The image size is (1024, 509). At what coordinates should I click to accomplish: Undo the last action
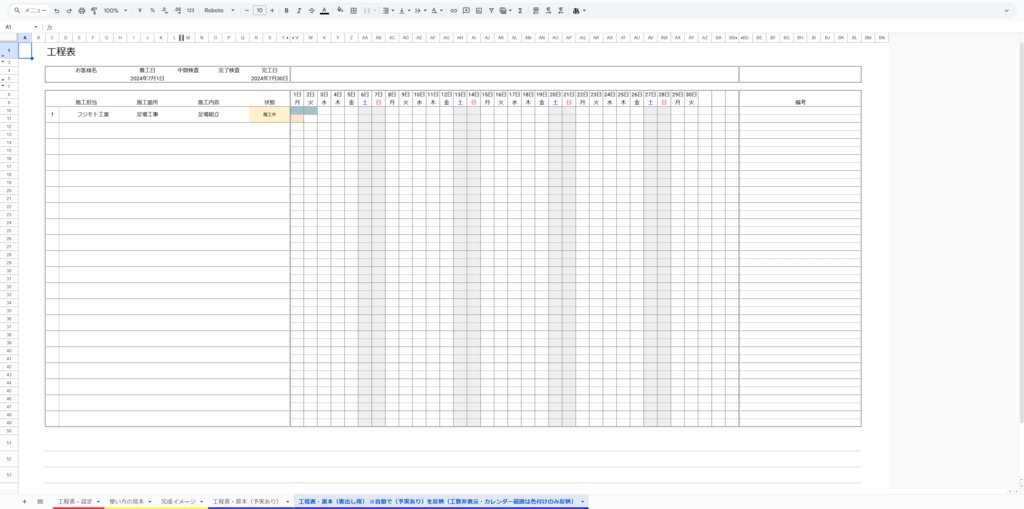point(57,11)
